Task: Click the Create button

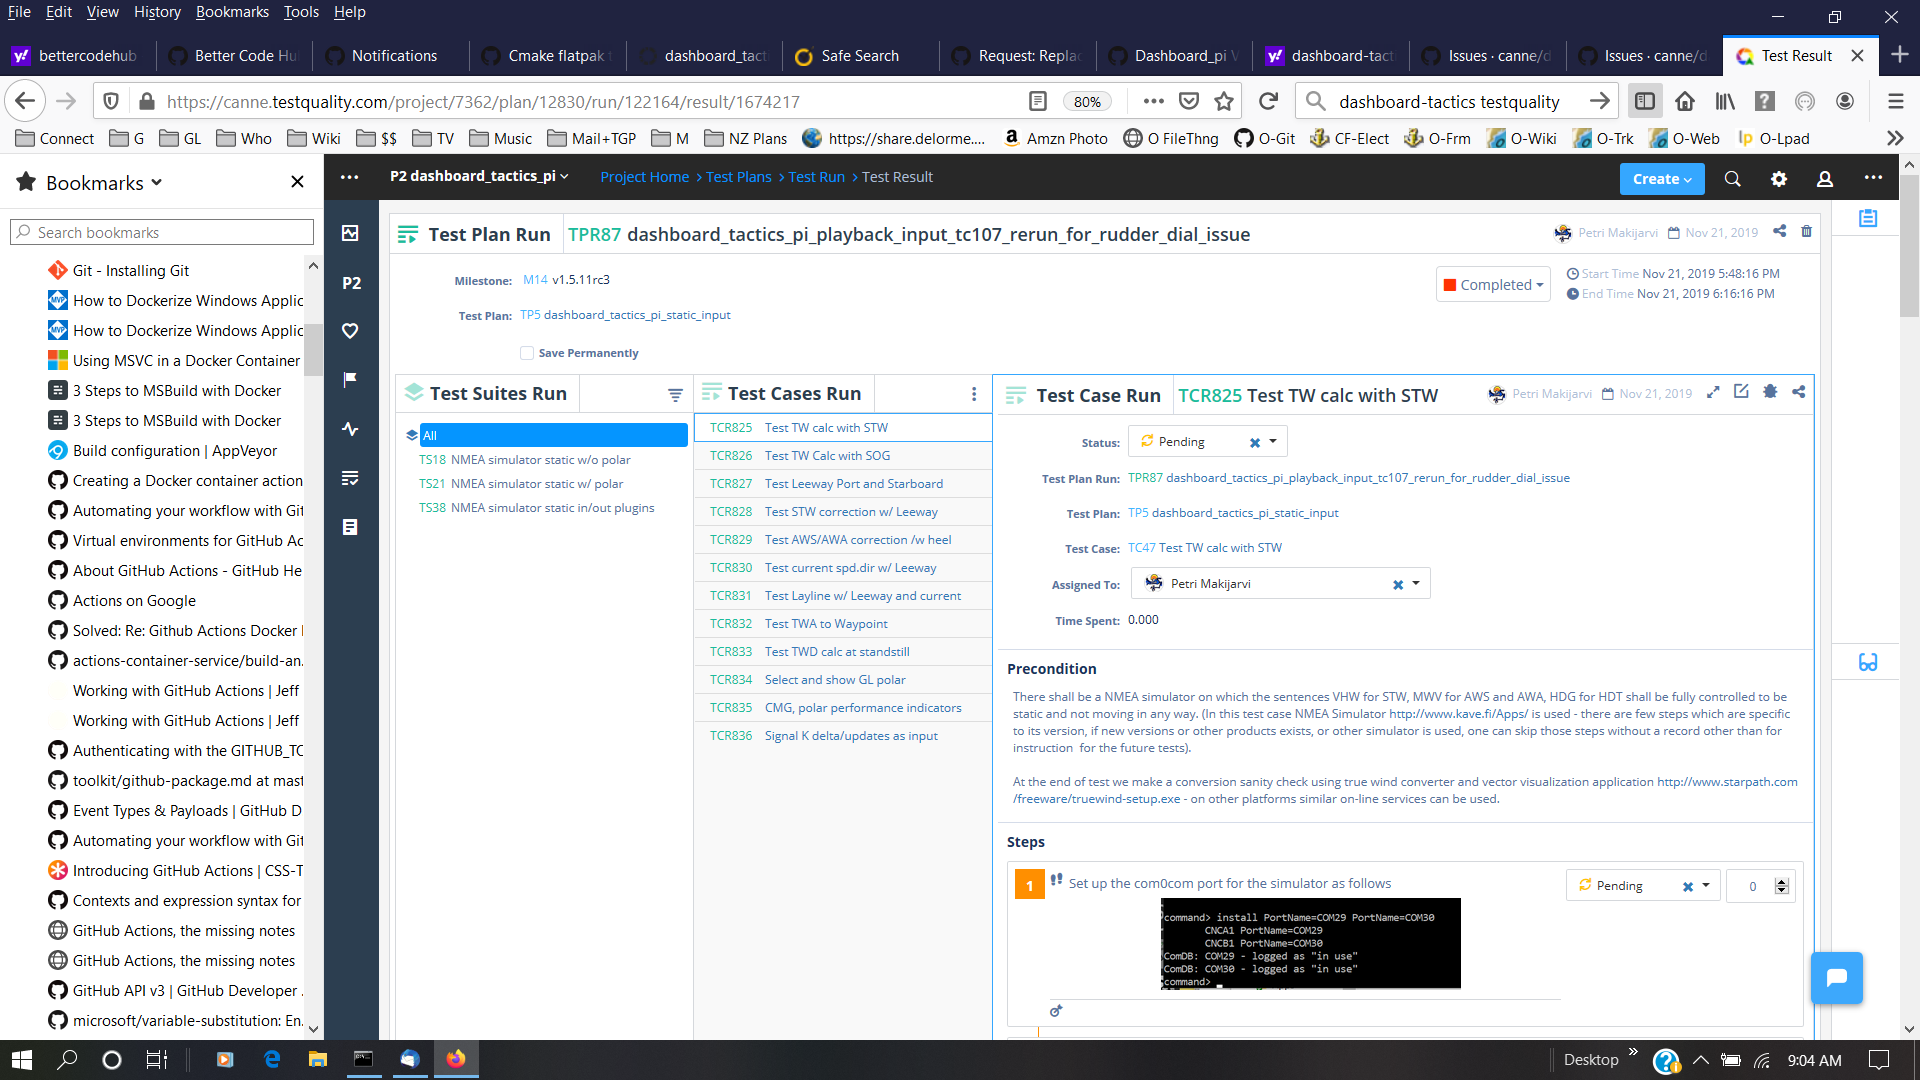Action: click(1660, 178)
